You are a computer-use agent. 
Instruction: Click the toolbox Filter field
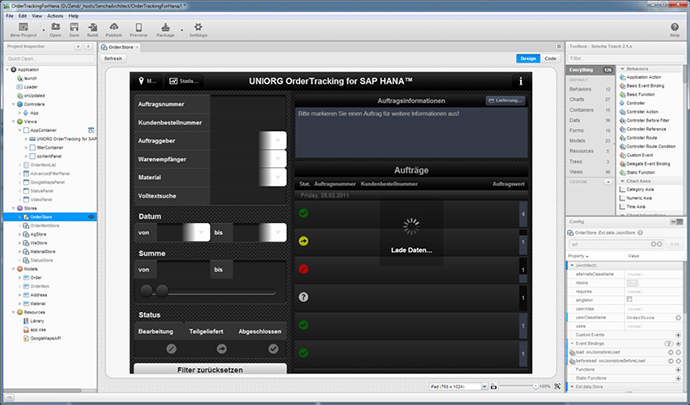pyautogui.click(x=624, y=59)
